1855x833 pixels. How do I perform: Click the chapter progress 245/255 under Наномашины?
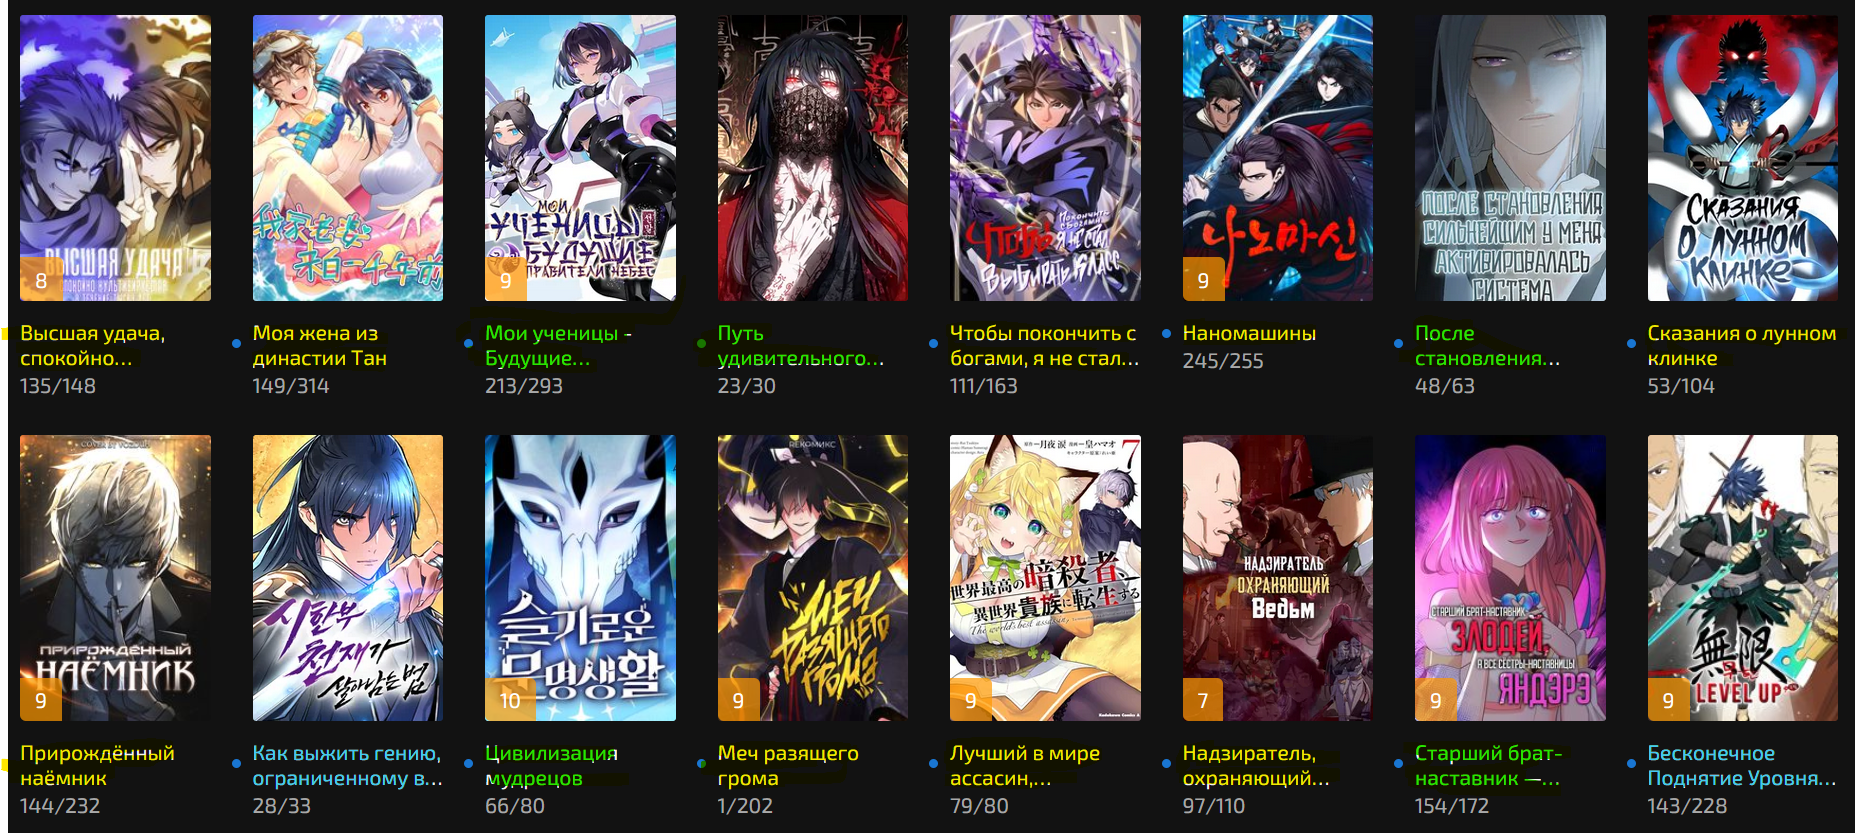(x=1223, y=360)
